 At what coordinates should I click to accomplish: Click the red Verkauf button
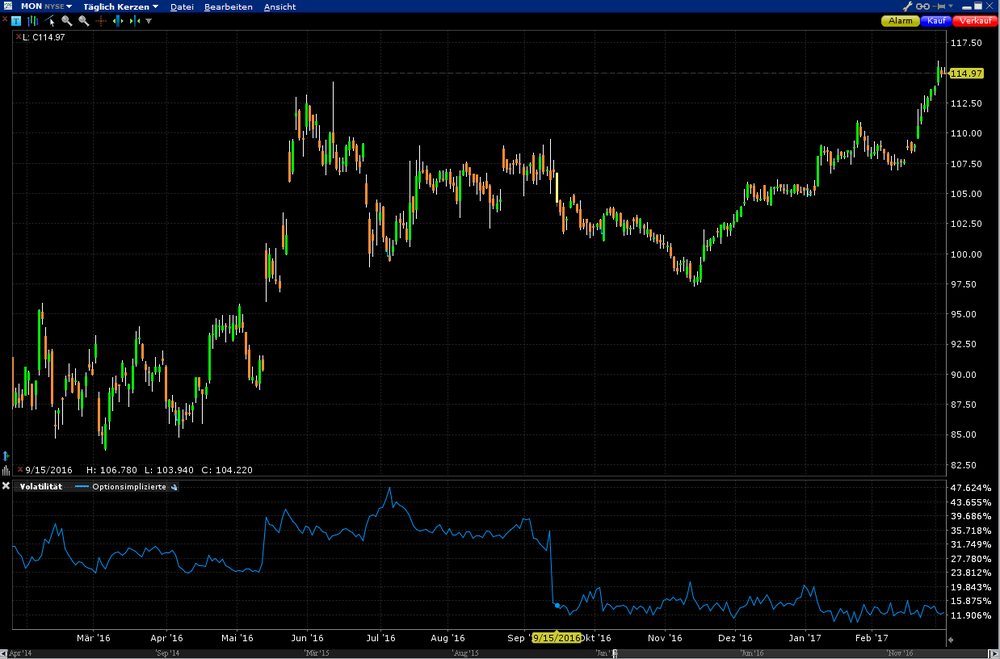tap(975, 21)
